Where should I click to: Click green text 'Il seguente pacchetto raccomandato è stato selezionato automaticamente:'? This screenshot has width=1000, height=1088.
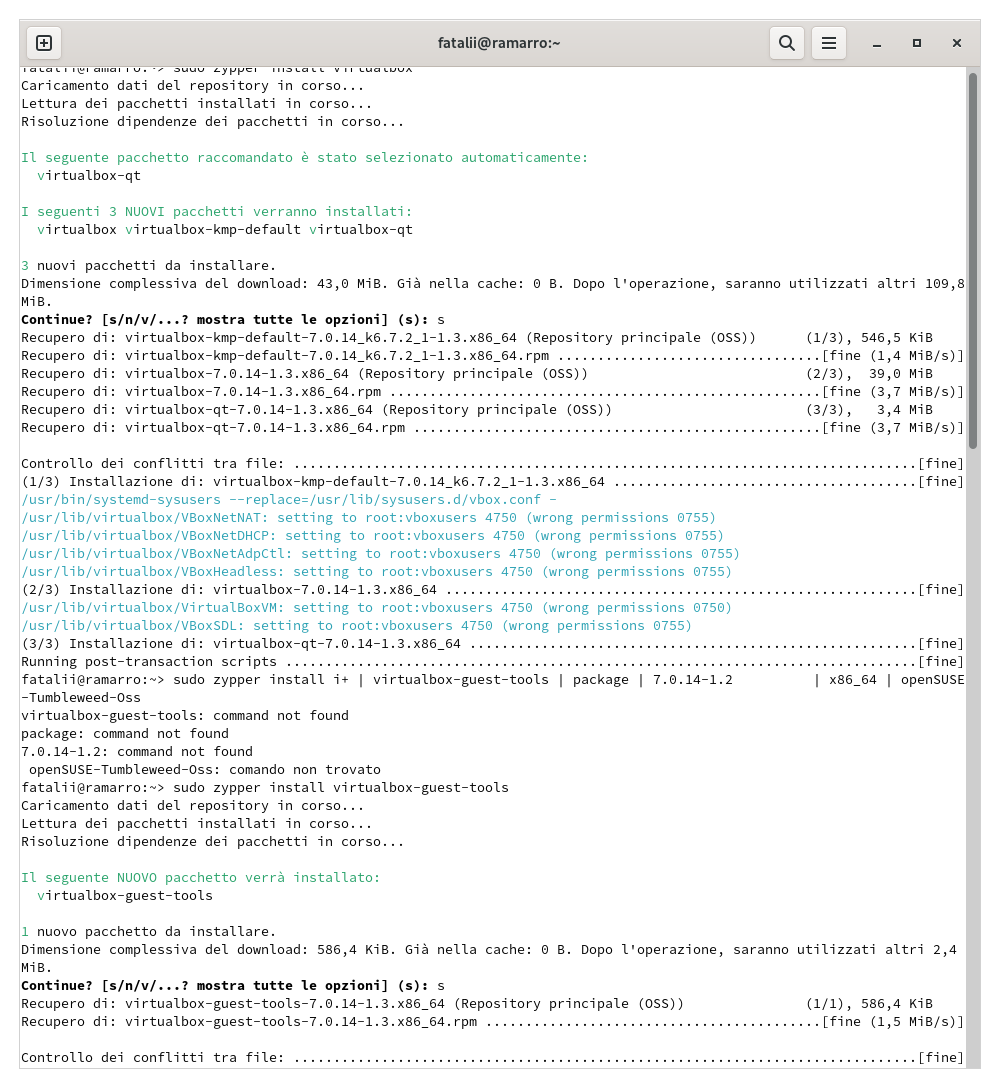click(304, 158)
